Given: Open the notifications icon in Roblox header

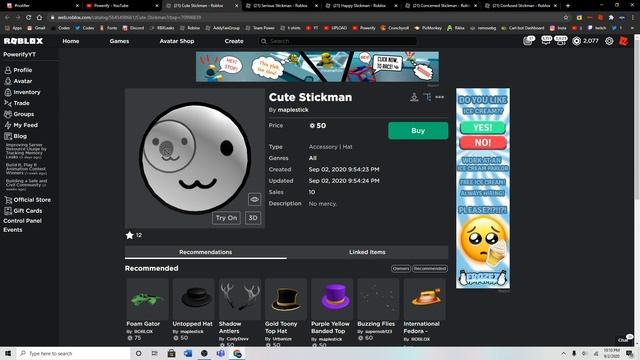Looking at the screenshot, I should (528, 40).
